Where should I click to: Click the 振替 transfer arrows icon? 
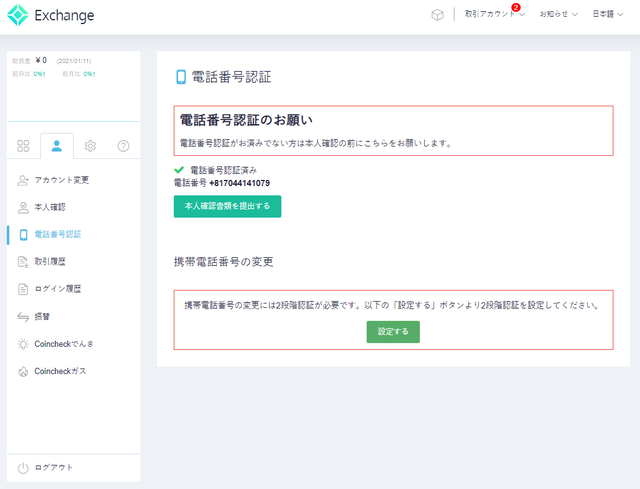[x=23, y=317]
